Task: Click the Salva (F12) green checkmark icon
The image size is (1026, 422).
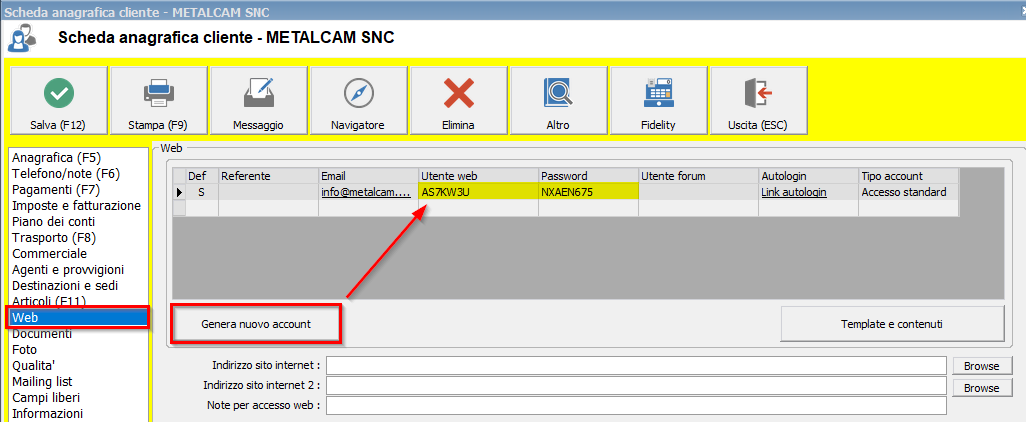Action: click(58, 93)
